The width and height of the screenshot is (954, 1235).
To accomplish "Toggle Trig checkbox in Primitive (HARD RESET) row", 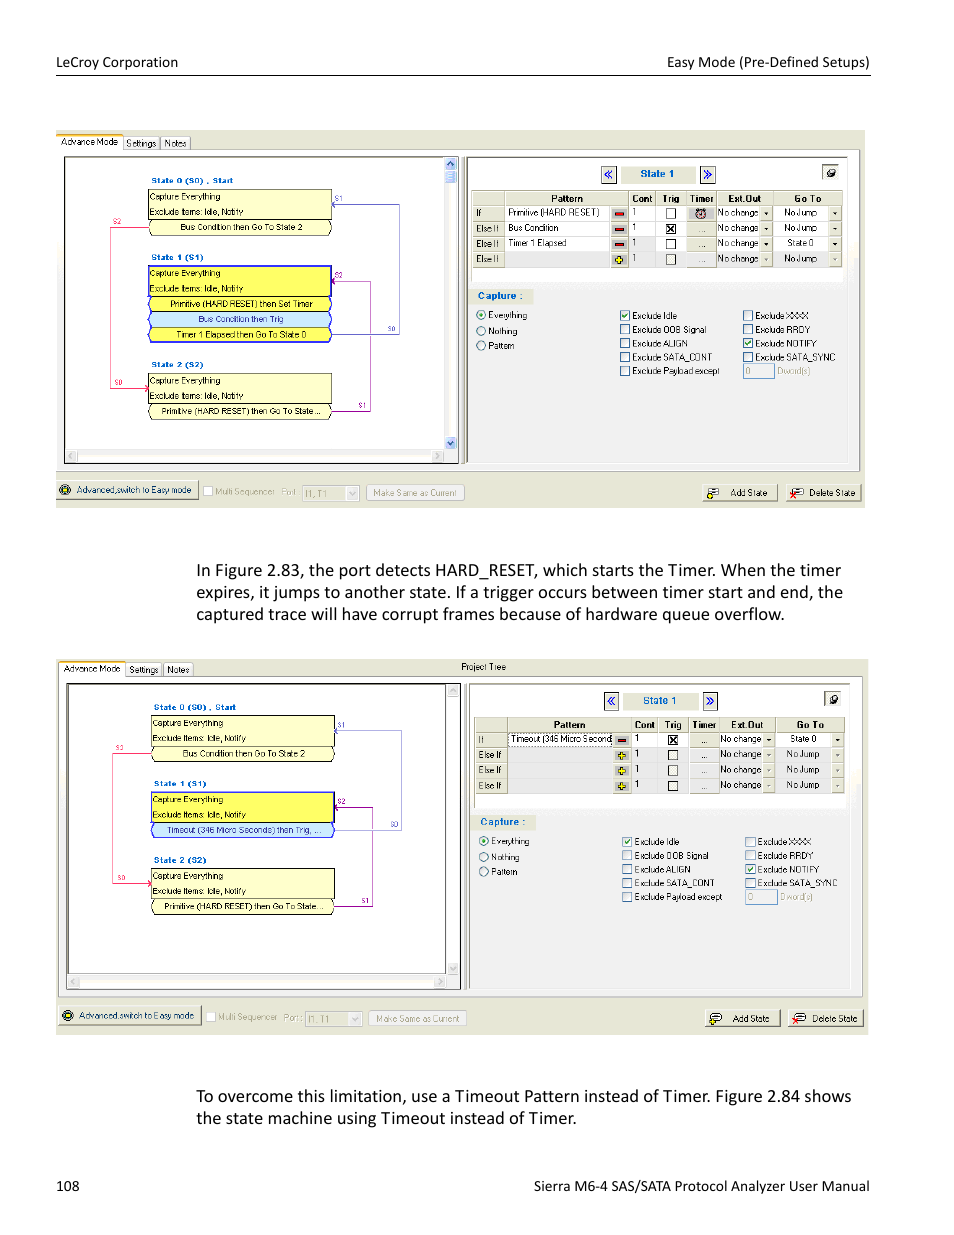I will 671,213.
